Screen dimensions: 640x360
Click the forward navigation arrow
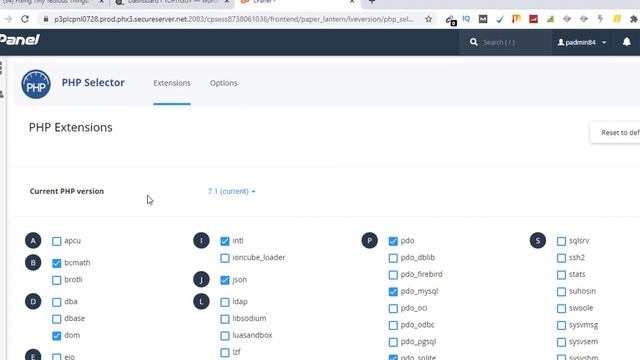point(8,19)
